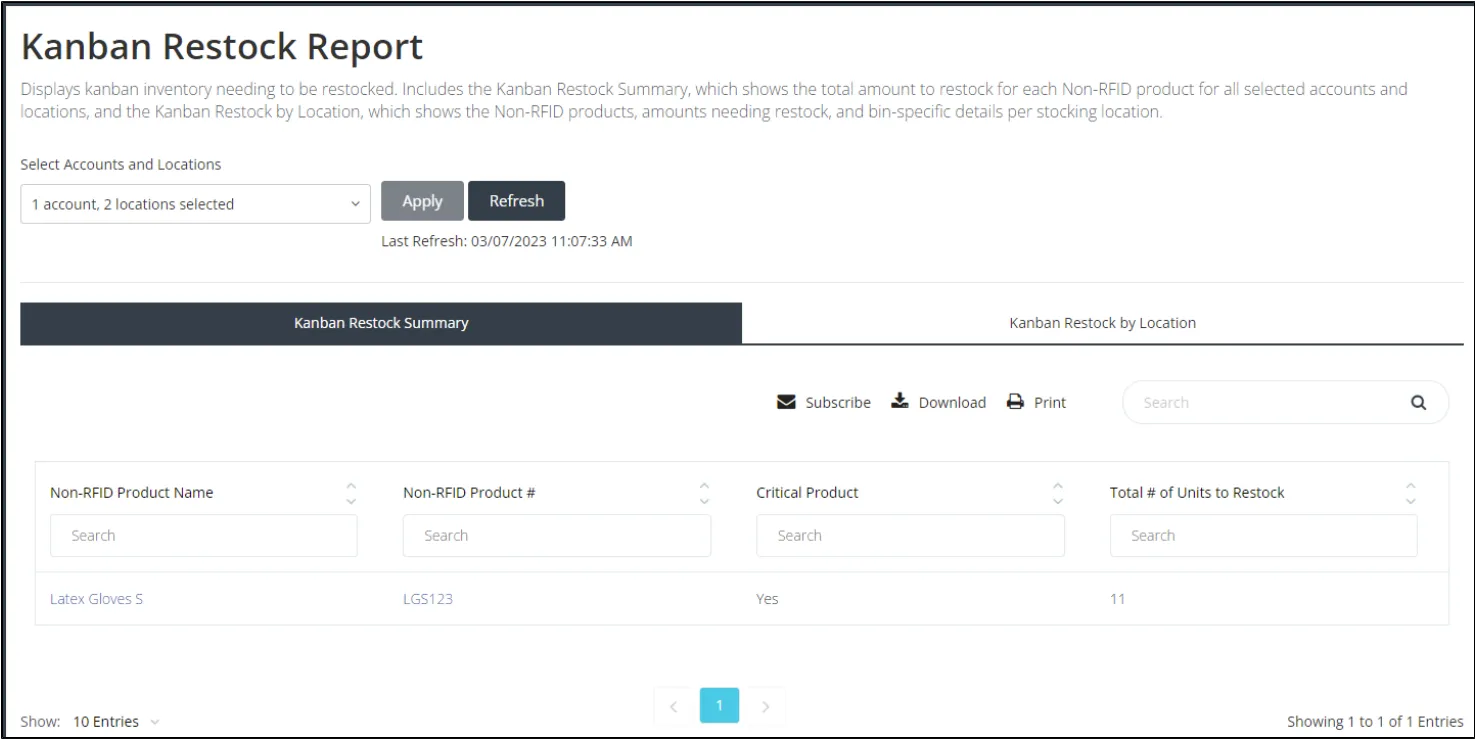The image size is (1475, 739).
Task: Switch to Kanban Restock by Location tab
Action: click(x=1102, y=323)
